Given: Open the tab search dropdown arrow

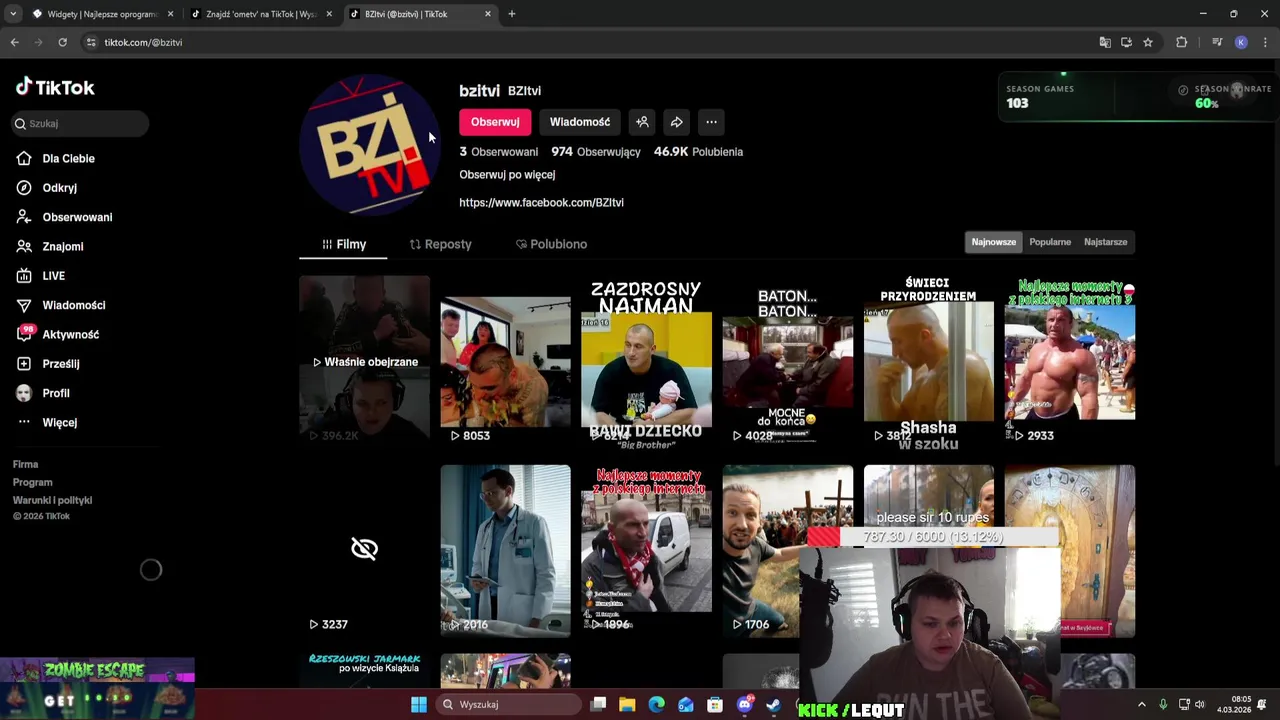Looking at the screenshot, I should [12, 14].
